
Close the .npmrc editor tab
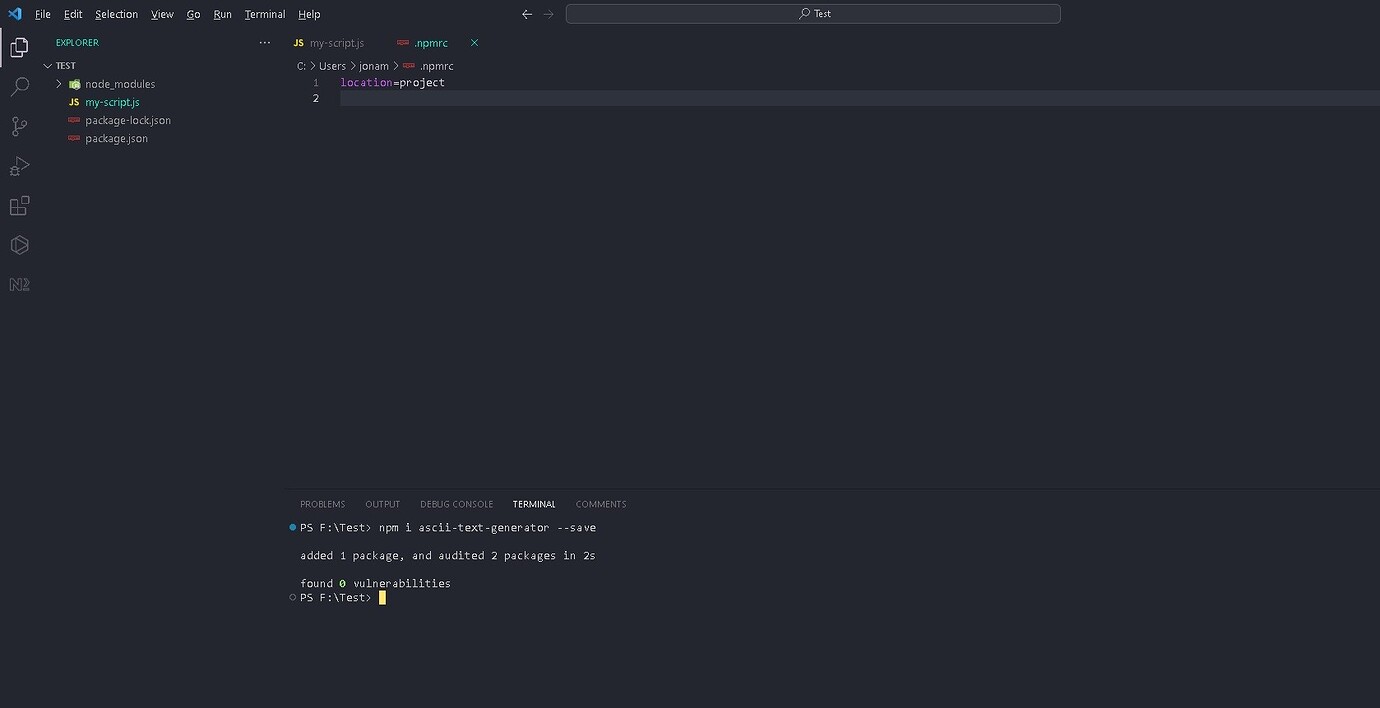click(x=474, y=43)
